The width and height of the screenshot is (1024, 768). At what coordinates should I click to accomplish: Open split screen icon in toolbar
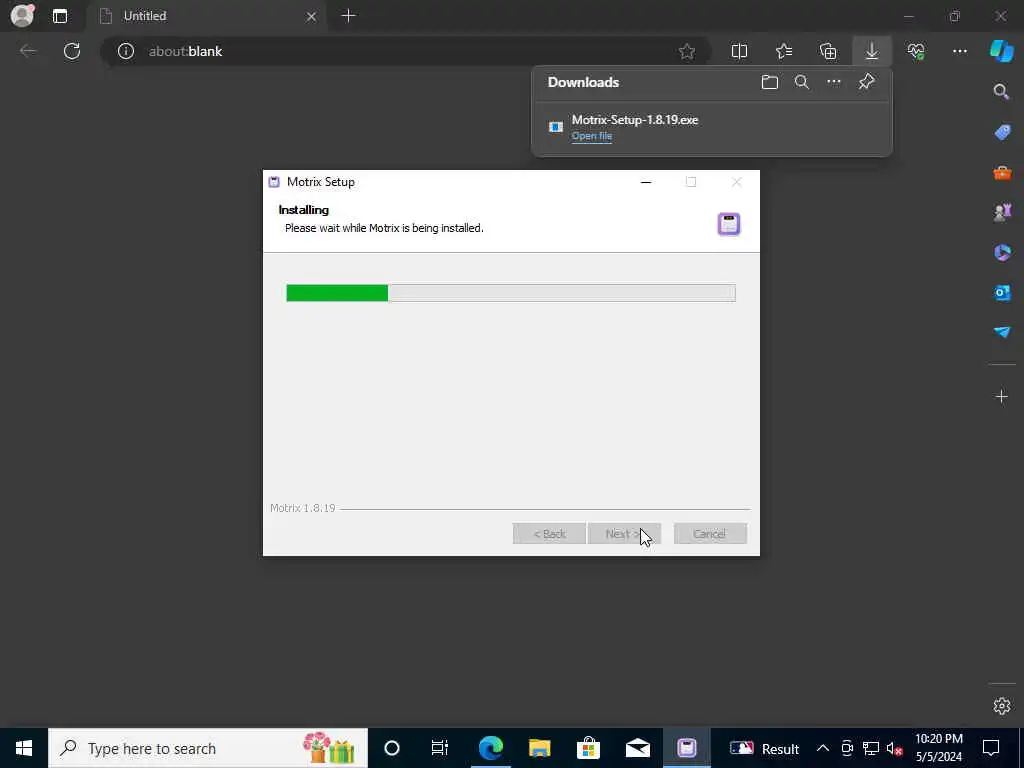pyautogui.click(x=739, y=51)
